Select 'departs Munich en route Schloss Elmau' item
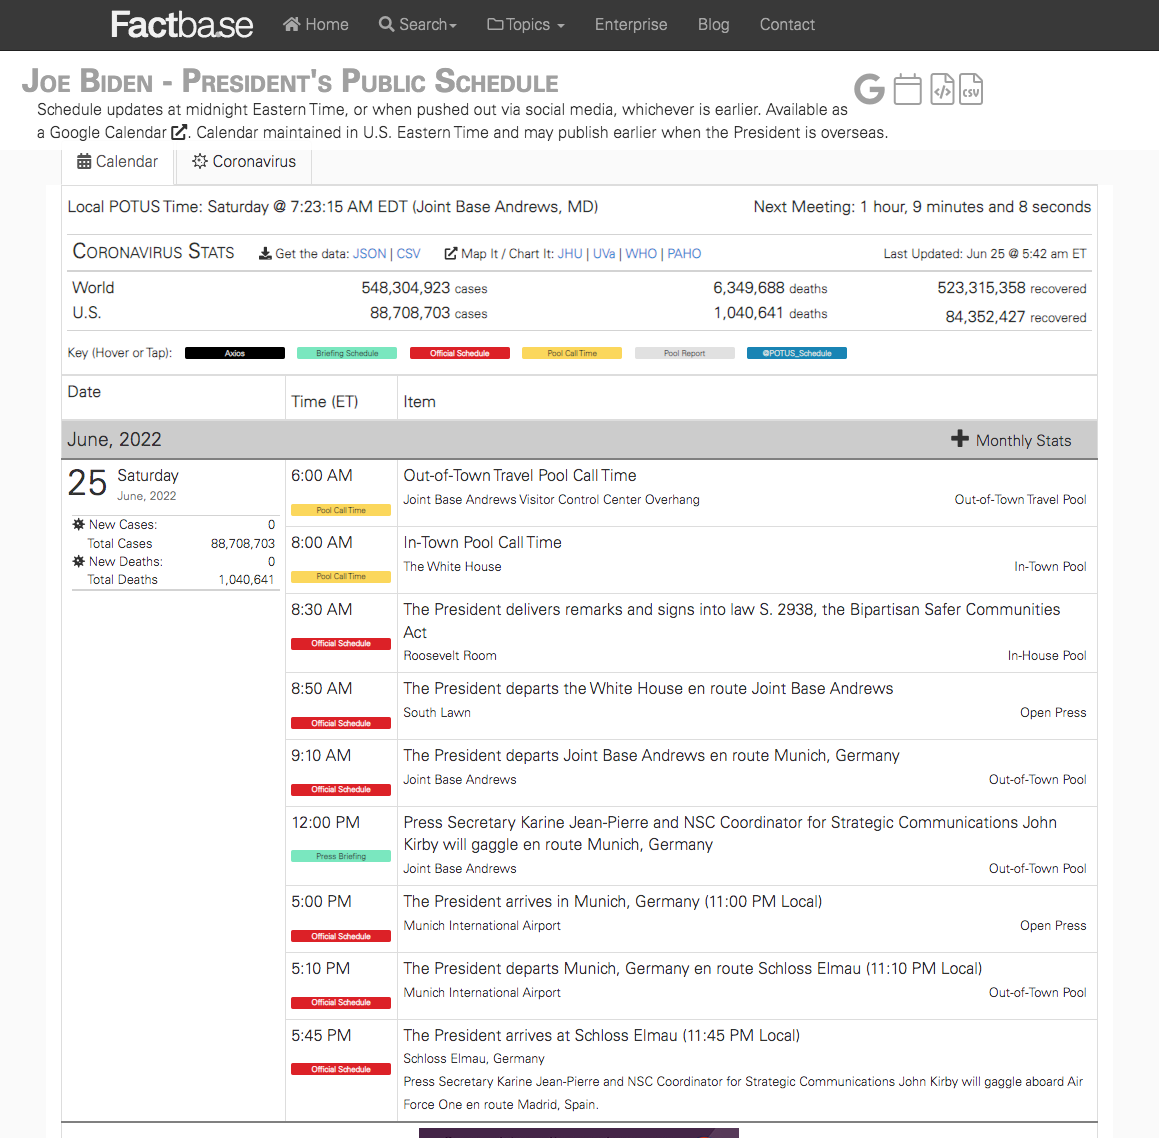 click(693, 968)
